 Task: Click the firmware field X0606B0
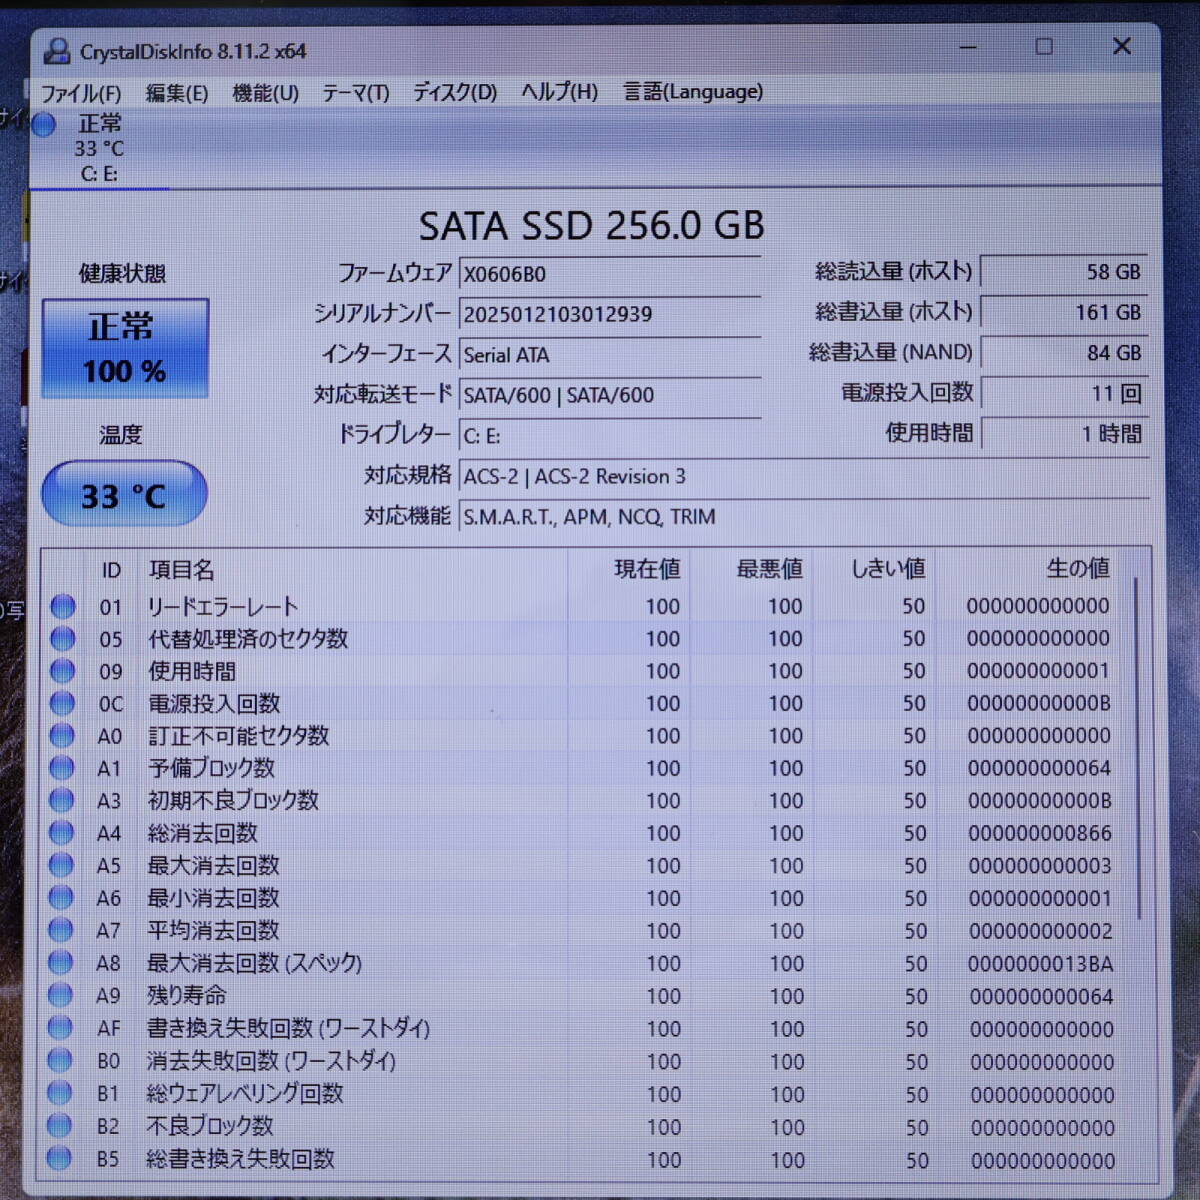click(609, 274)
